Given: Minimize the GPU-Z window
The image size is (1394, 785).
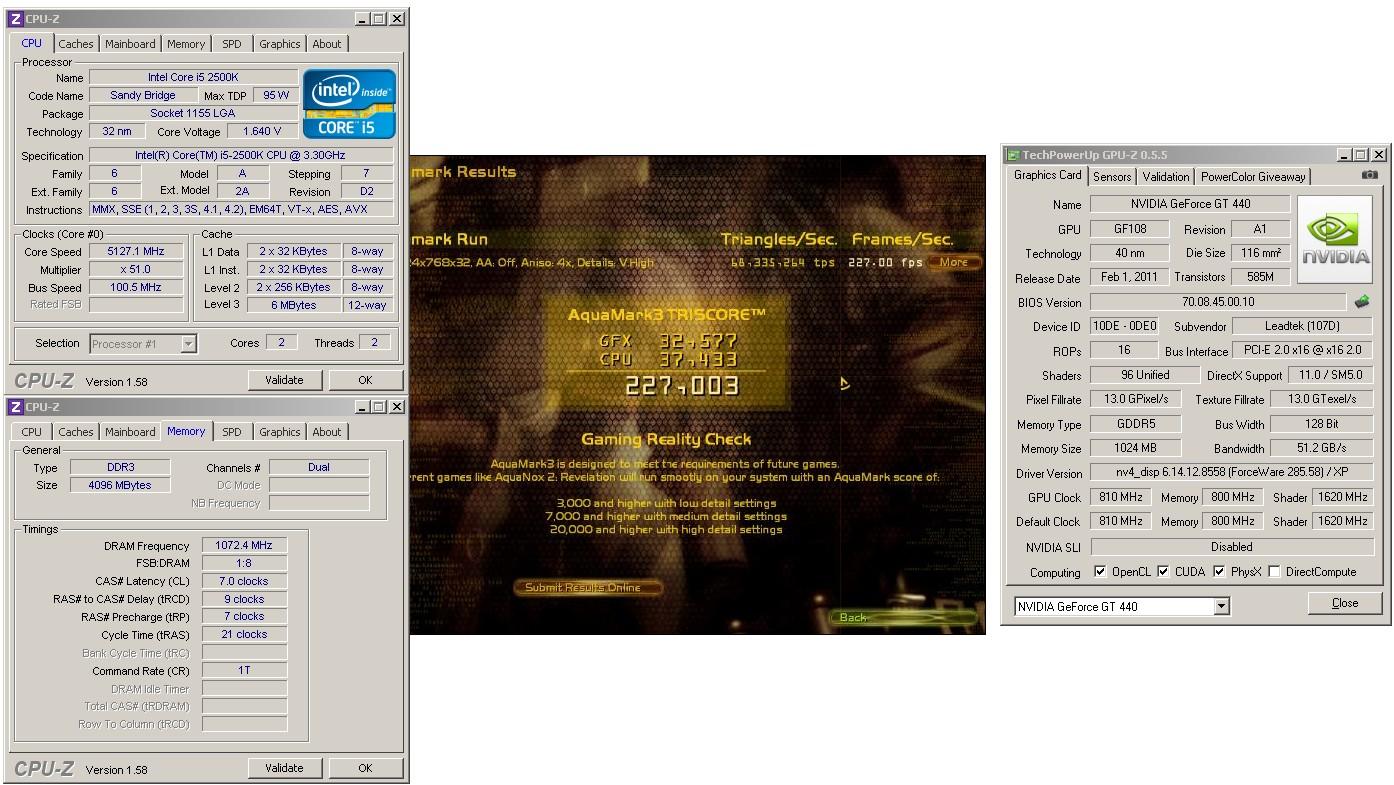Looking at the screenshot, I should (x=1345, y=155).
